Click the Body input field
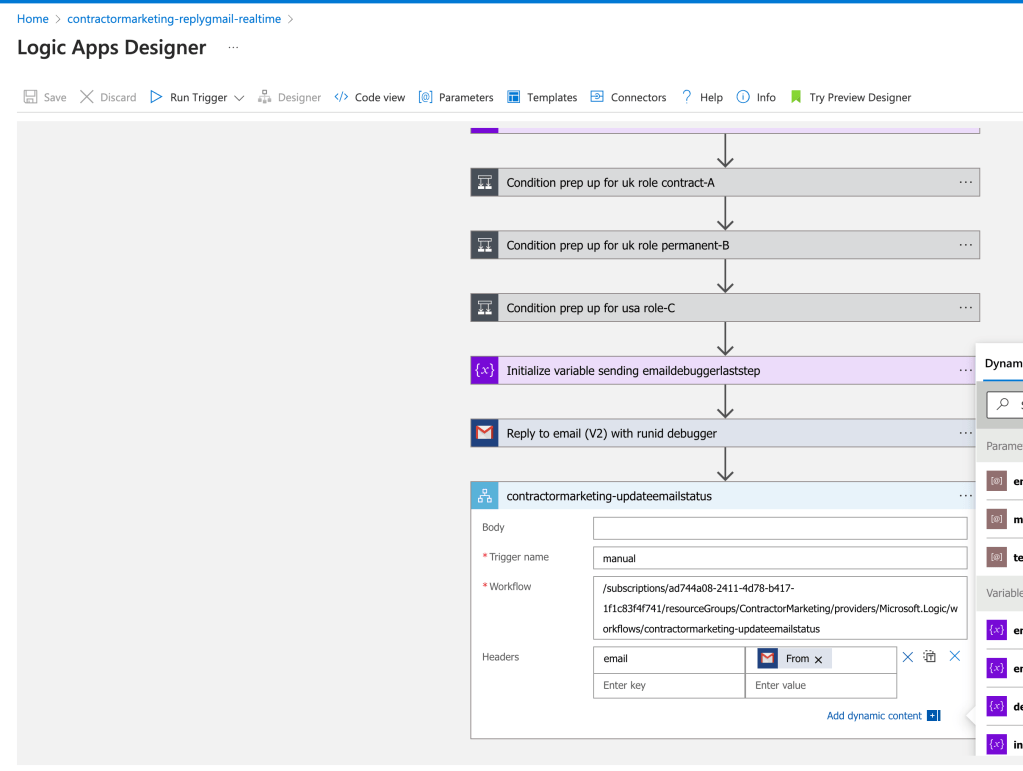Screen dimensions: 1023x771 (x=780, y=528)
